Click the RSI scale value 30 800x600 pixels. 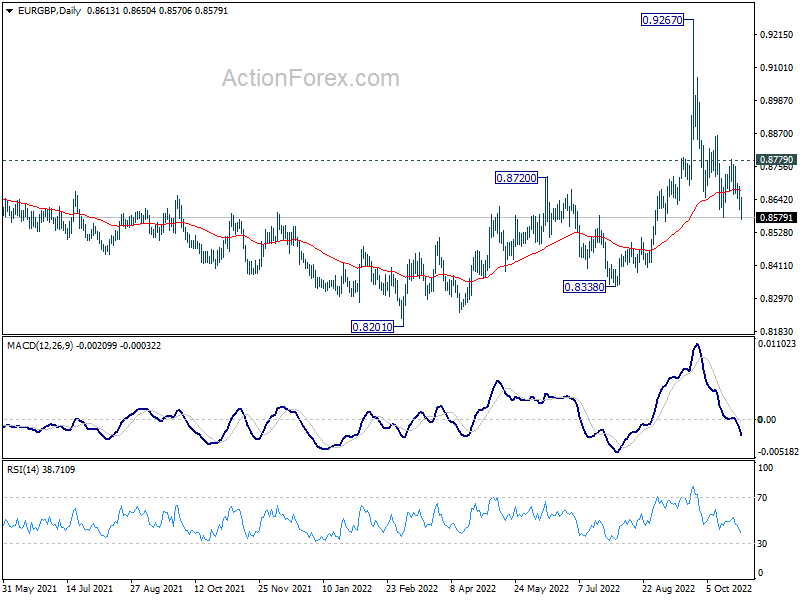(762, 544)
